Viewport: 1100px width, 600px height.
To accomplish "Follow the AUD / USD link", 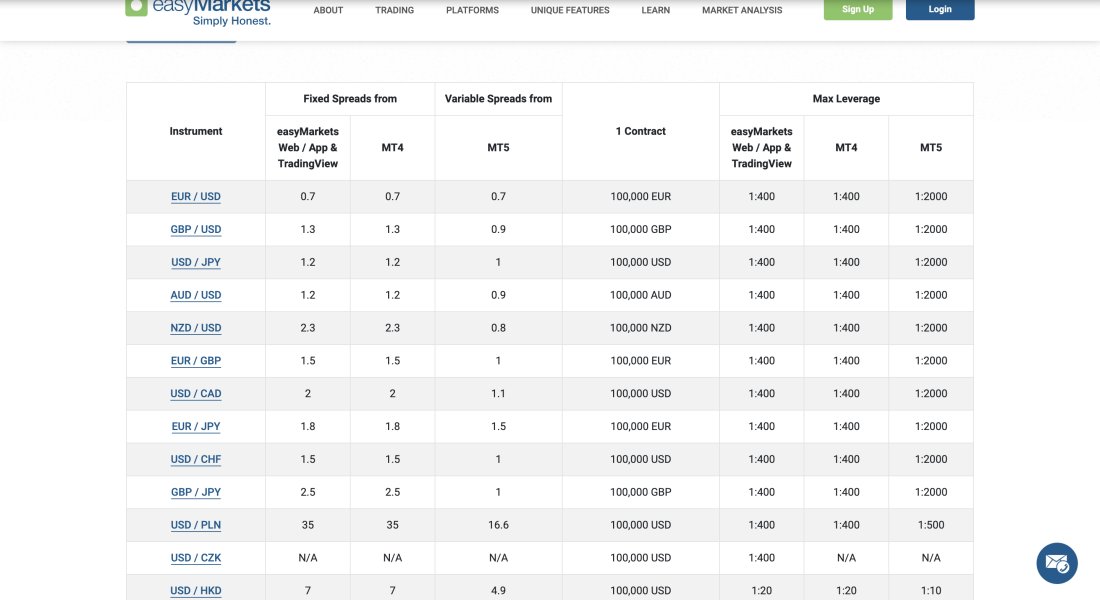I will pyautogui.click(x=196, y=296).
